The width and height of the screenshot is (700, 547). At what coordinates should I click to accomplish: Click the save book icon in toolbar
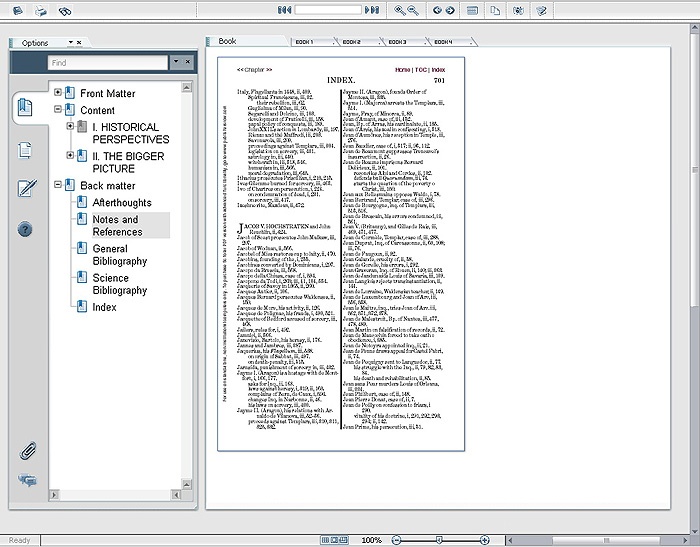click(x=17, y=10)
